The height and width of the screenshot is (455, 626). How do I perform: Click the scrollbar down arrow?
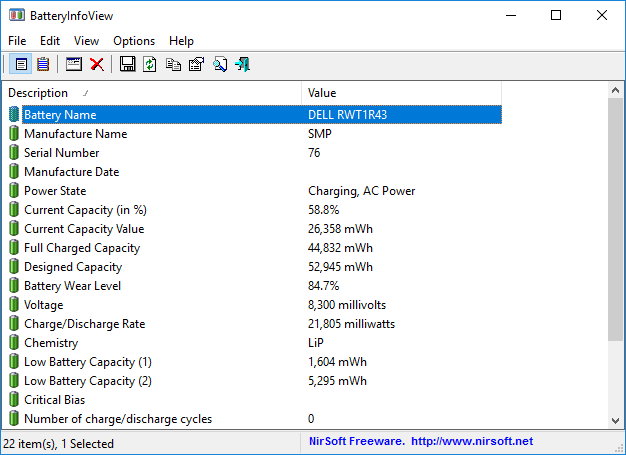tap(615, 421)
